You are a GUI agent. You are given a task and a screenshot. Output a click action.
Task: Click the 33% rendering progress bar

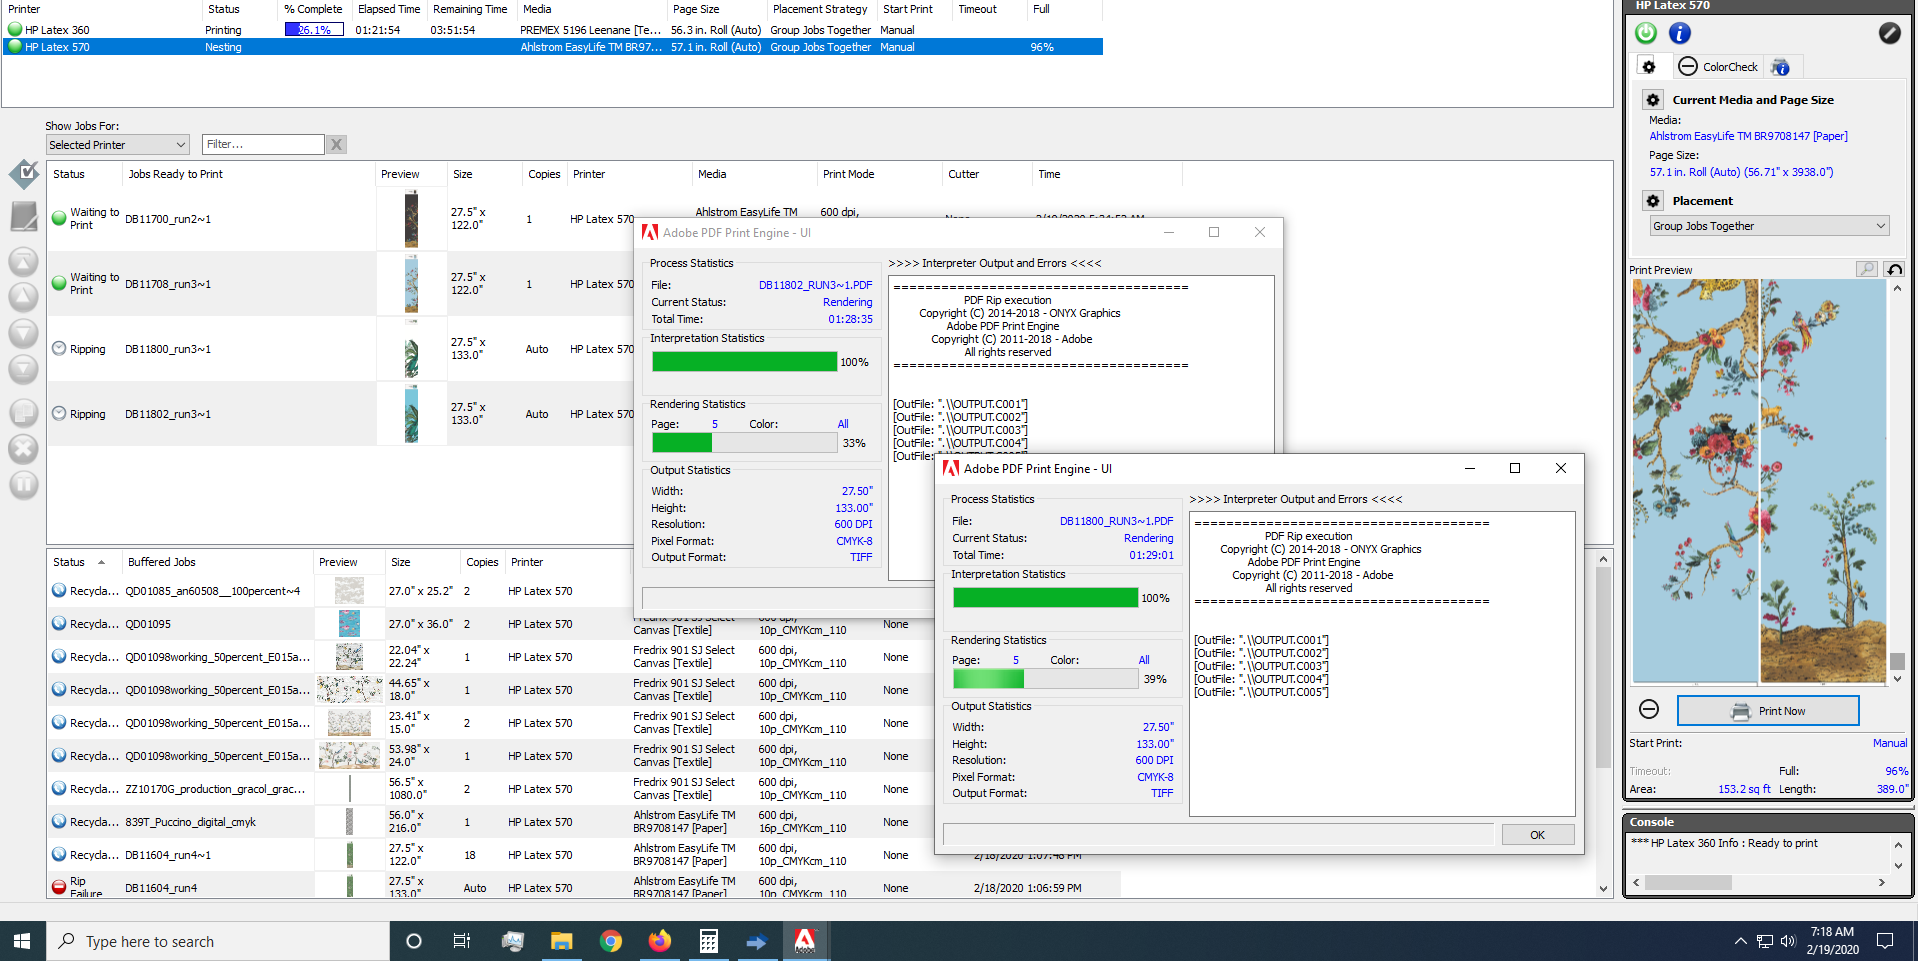click(x=745, y=442)
